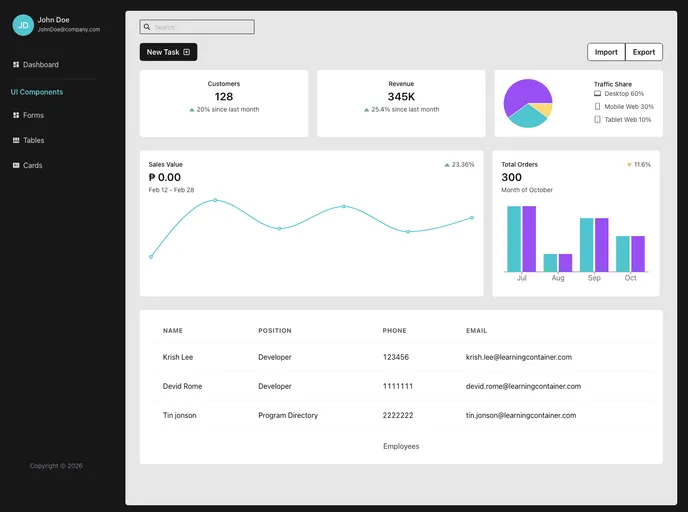The height and width of the screenshot is (512, 688).
Task: Click the Tablet Web device icon
Action: coord(597,119)
